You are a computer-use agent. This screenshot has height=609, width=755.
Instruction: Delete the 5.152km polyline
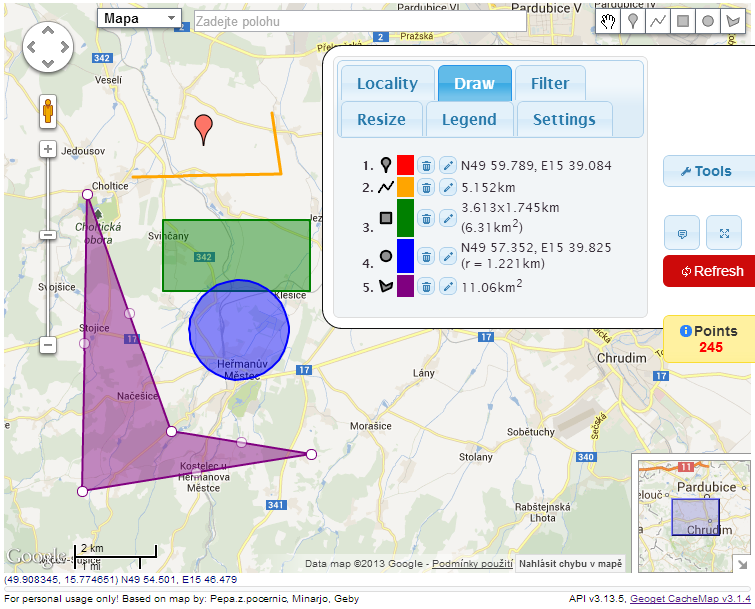[426, 187]
